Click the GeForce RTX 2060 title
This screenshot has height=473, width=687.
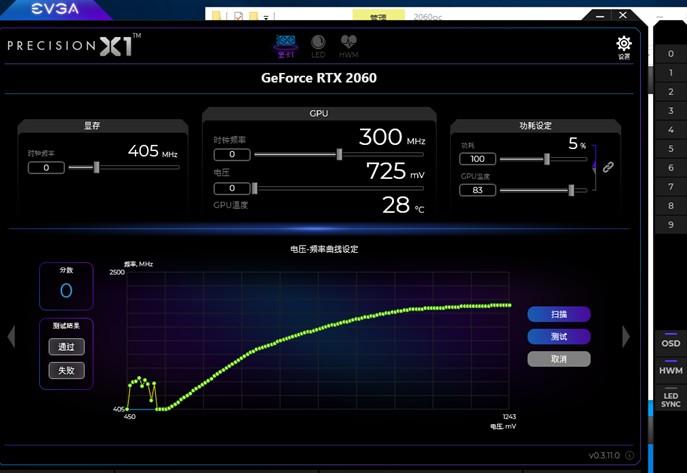pyautogui.click(x=319, y=78)
